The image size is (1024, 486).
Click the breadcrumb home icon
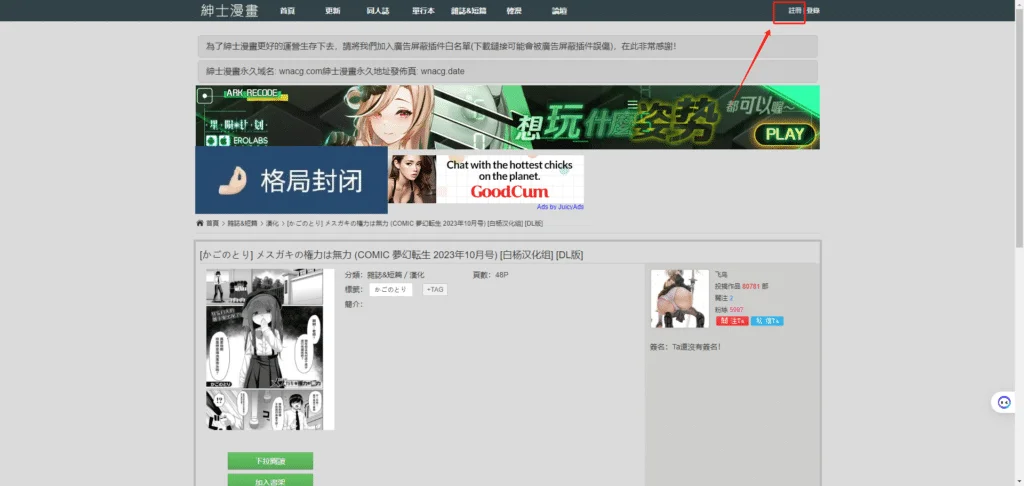200,223
